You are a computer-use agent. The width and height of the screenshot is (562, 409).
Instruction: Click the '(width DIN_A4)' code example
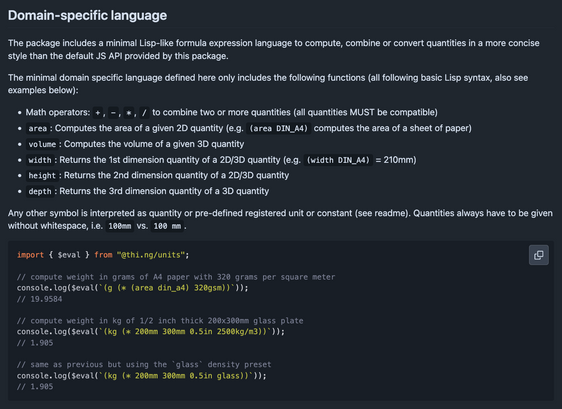[x=338, y=160]
